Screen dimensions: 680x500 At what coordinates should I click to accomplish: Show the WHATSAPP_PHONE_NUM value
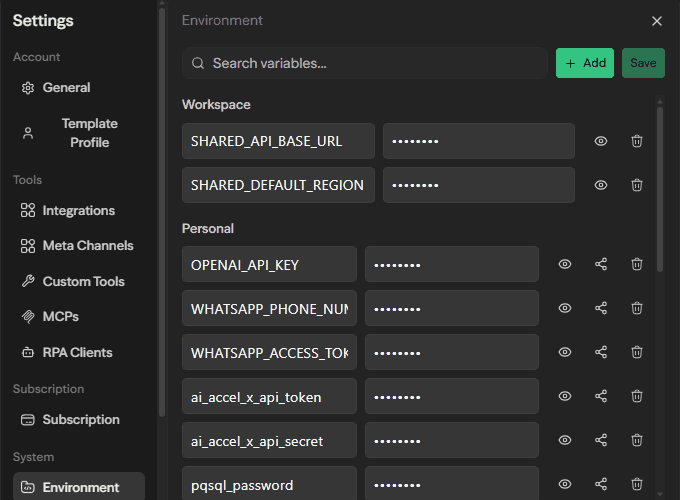point(565,308)
